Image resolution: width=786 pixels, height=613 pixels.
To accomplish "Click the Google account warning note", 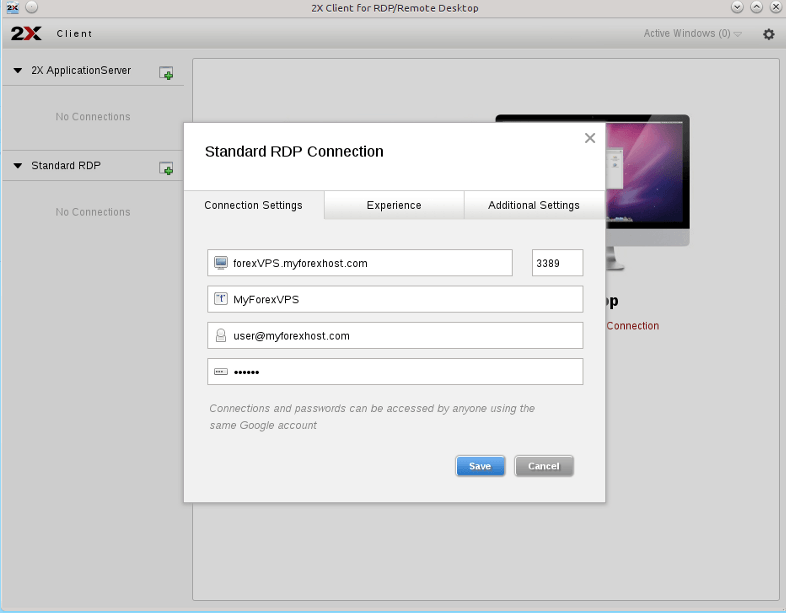I will 372,417.
